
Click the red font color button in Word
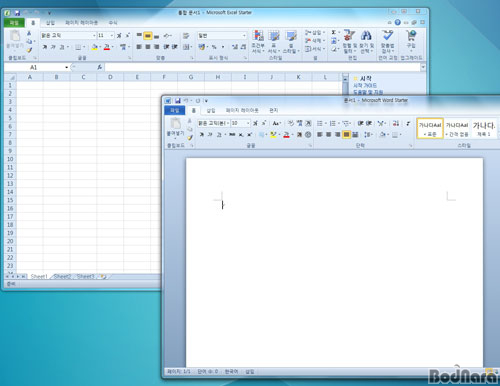(x=286, y=135)
